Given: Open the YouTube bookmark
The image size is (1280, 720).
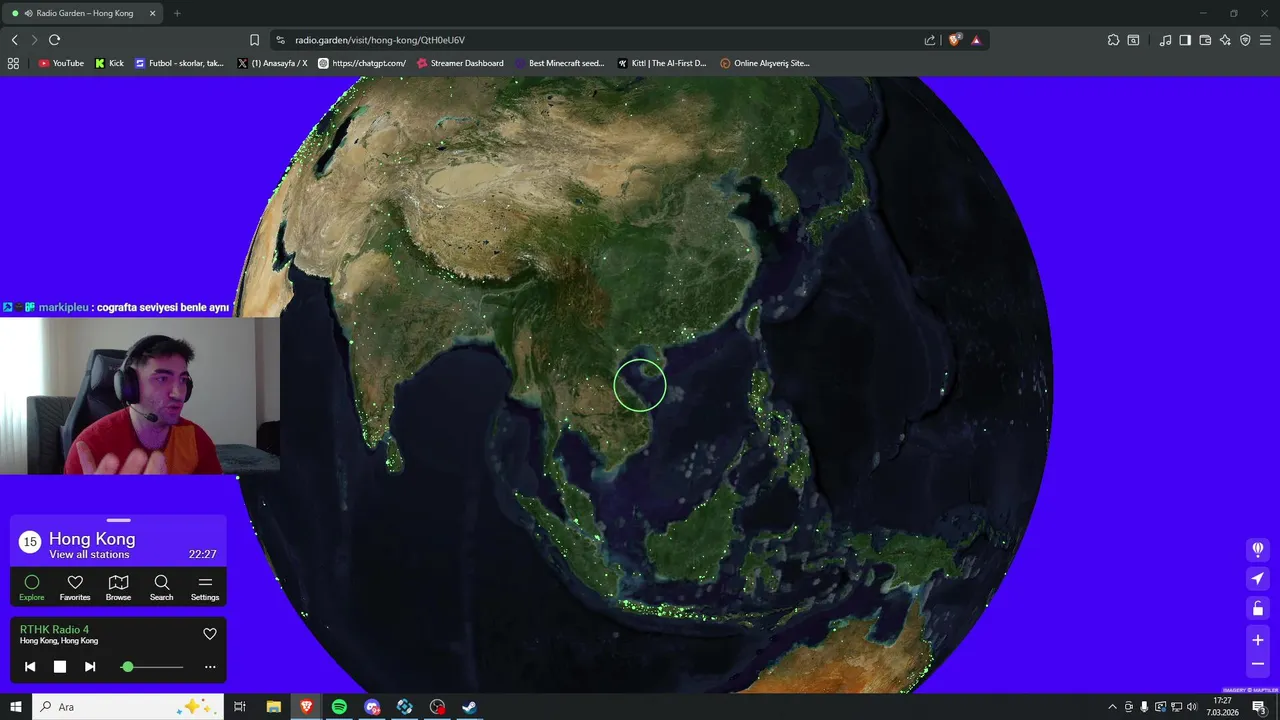Looking at the screenshot, I should [x=61, y=63].
